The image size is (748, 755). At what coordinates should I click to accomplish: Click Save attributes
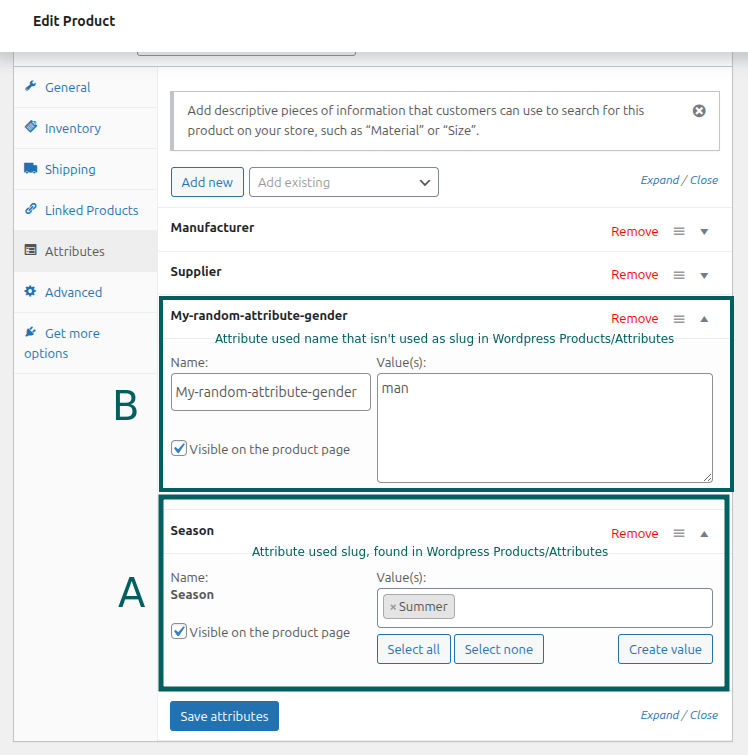(224, 716)
